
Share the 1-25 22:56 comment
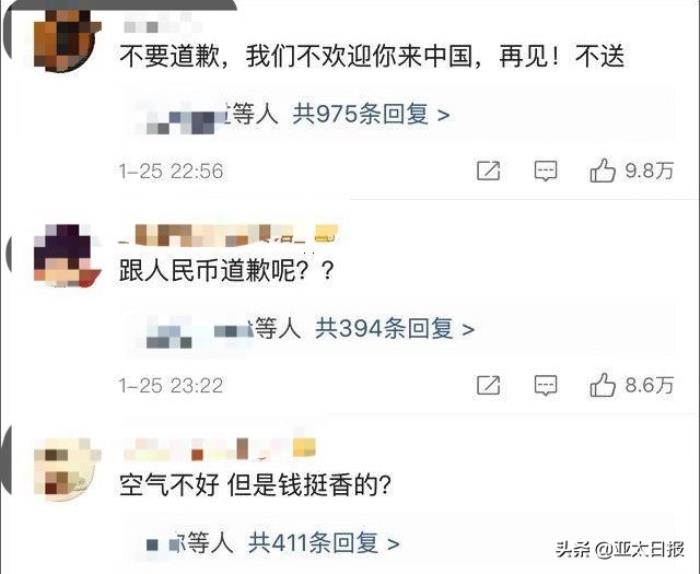pos(488,171)
